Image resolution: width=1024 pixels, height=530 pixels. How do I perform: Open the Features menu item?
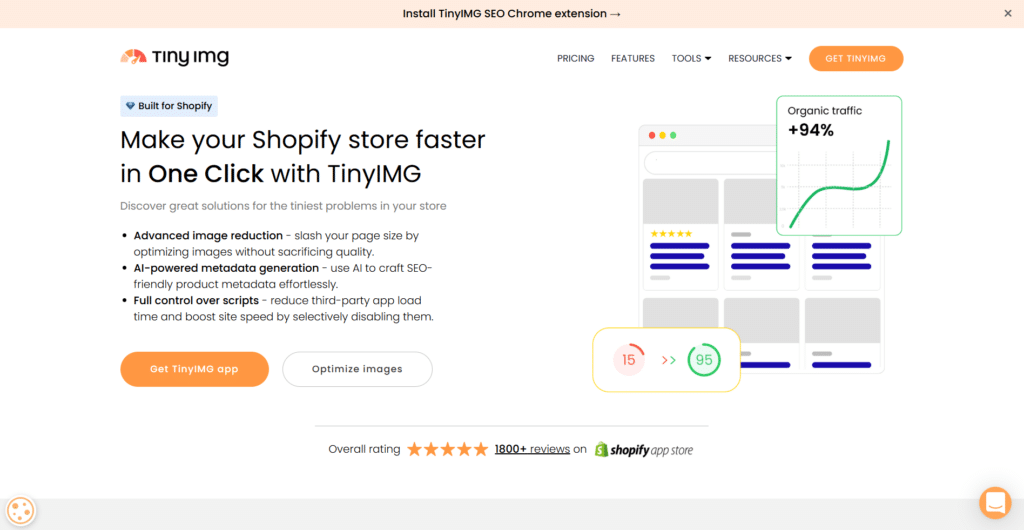pos(633,58)
